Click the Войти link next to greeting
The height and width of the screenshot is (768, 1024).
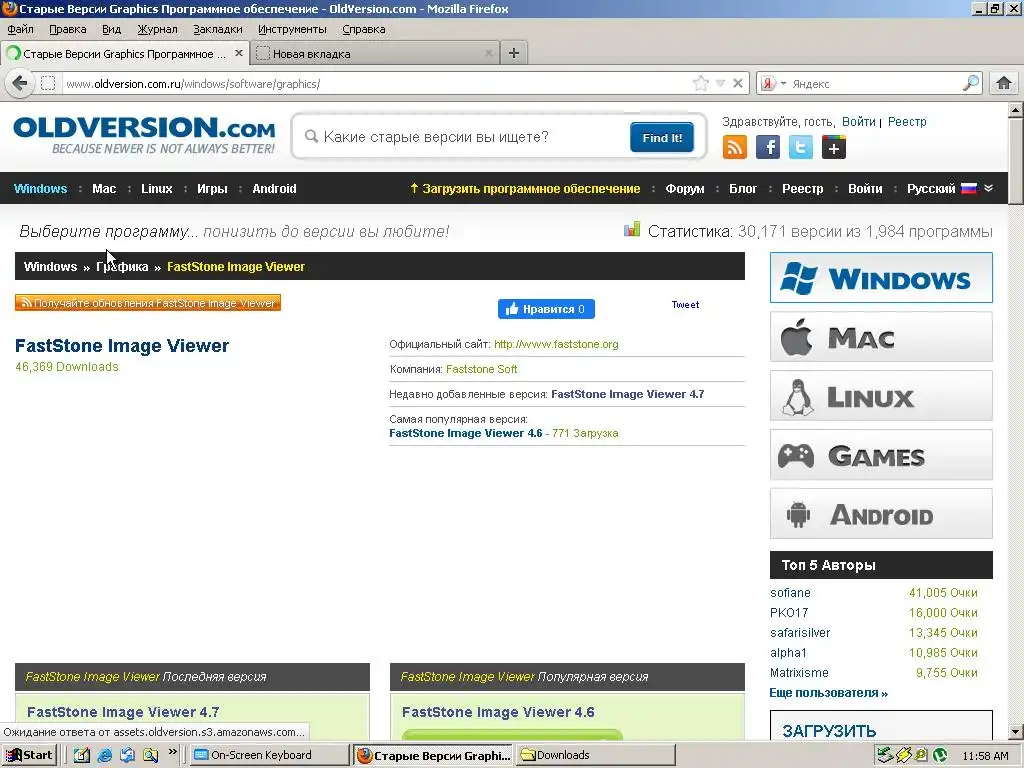click(858, 122)
